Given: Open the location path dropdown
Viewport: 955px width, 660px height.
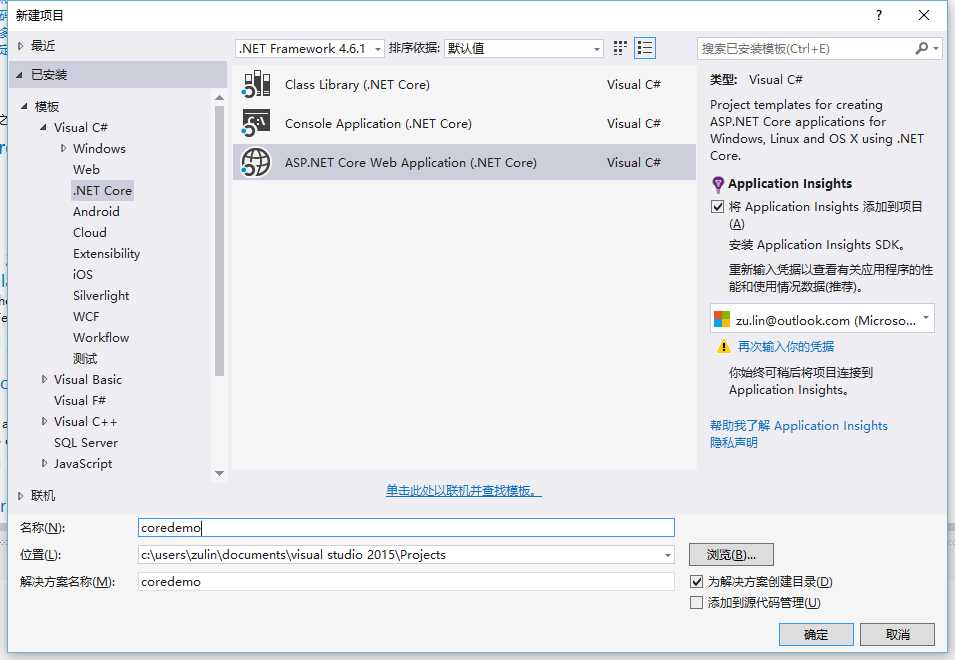Looking at the screenshot, I should [x=668, y=555].
